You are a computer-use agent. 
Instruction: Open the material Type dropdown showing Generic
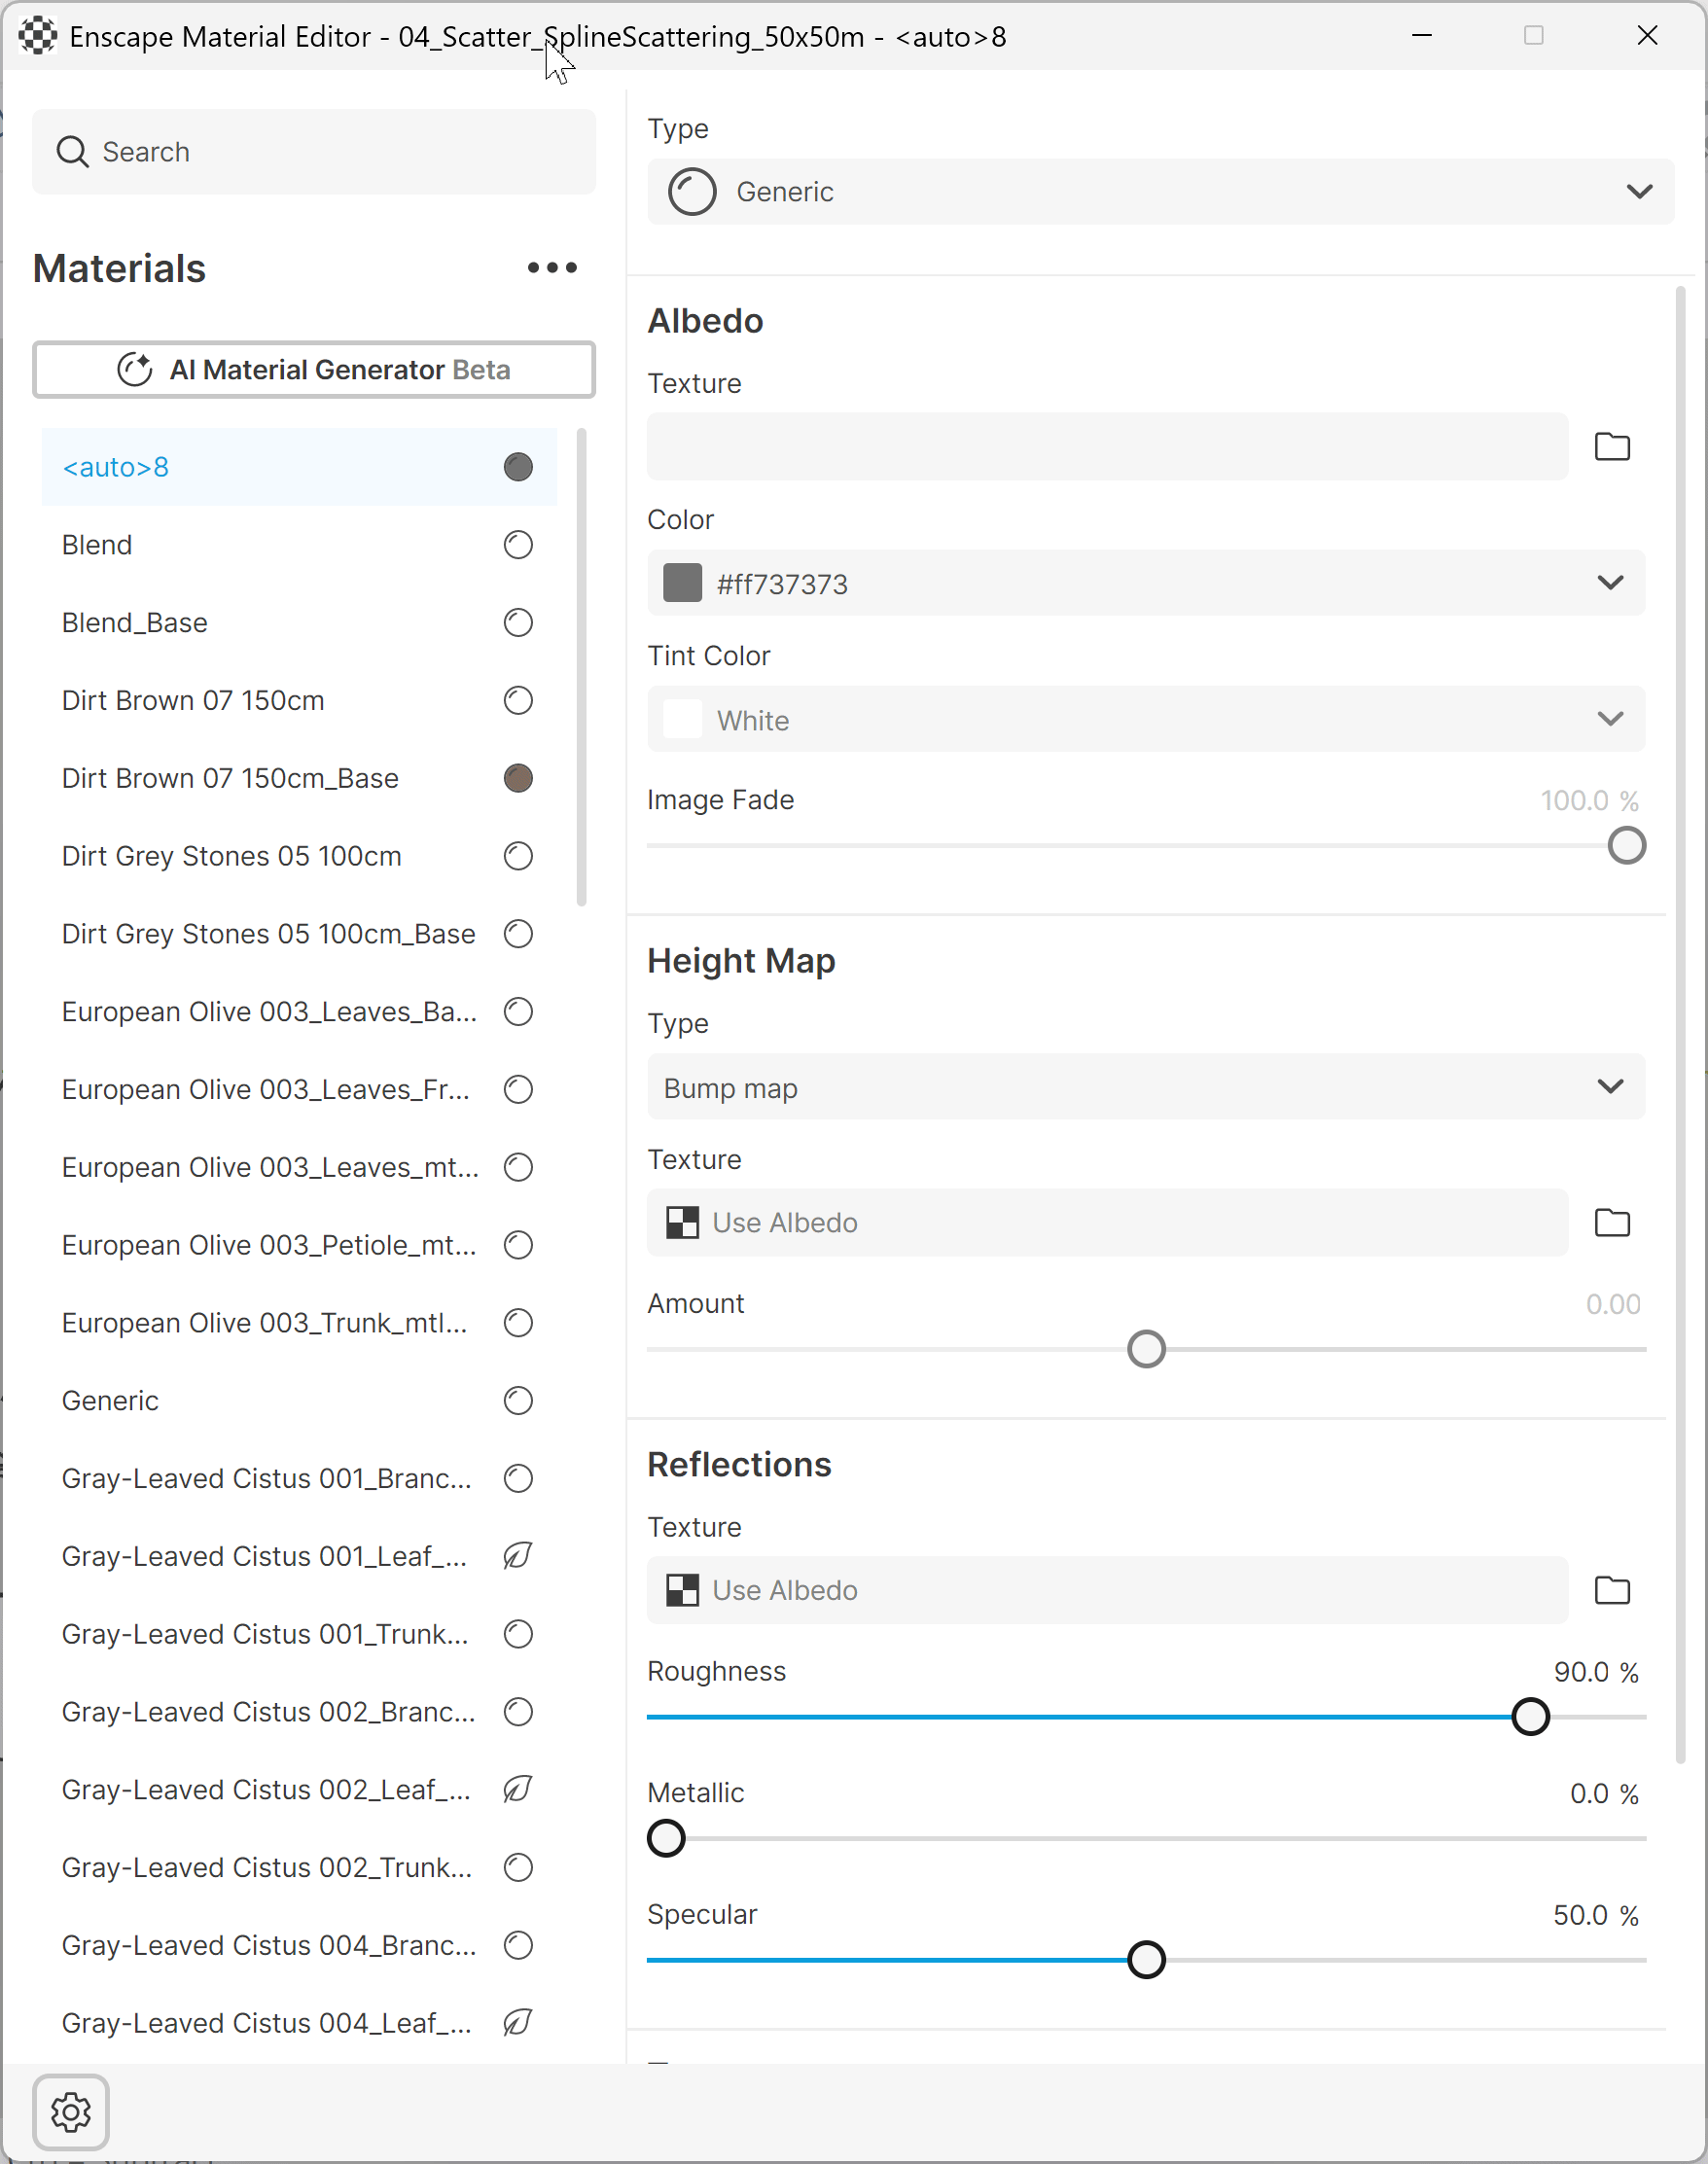click(1160, 191)
